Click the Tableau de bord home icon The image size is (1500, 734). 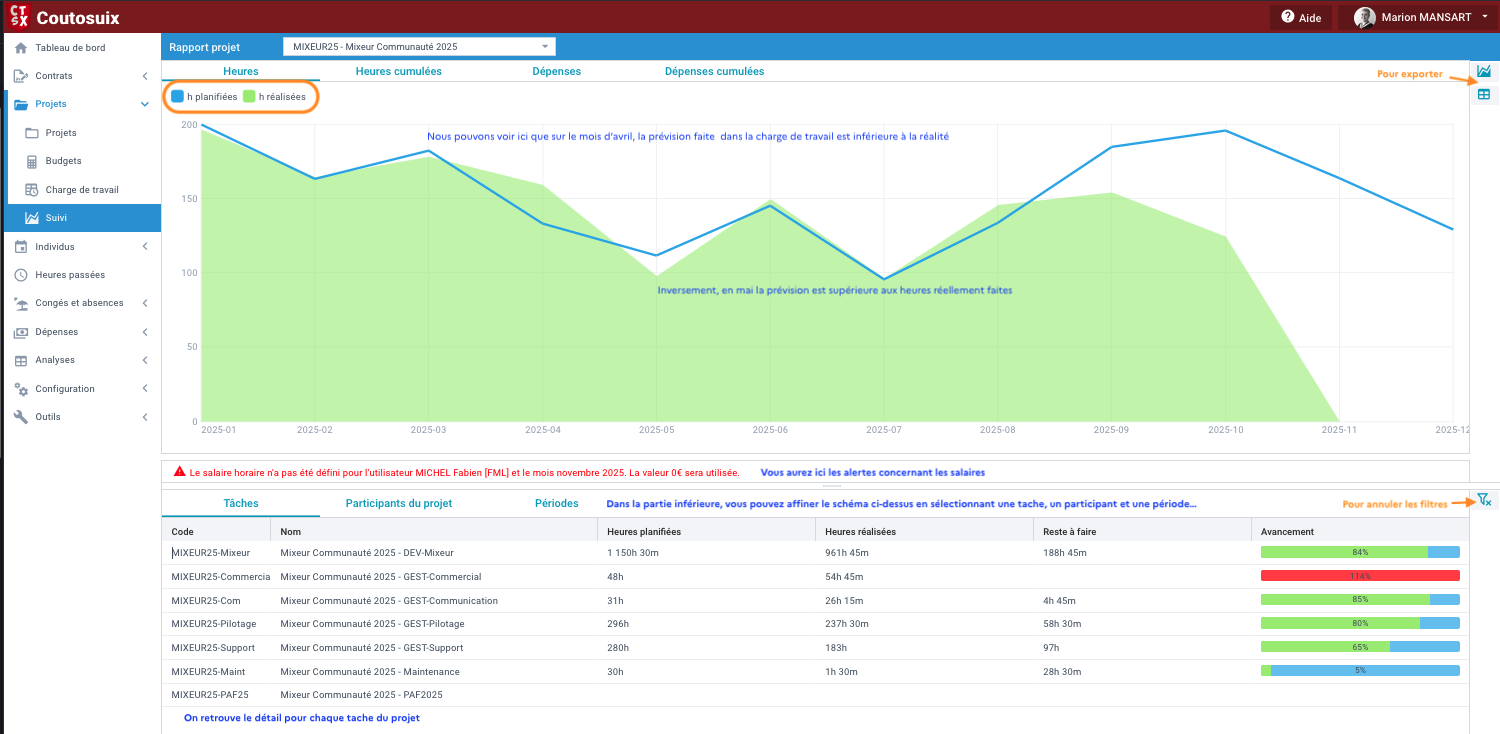tap(20, 48)
